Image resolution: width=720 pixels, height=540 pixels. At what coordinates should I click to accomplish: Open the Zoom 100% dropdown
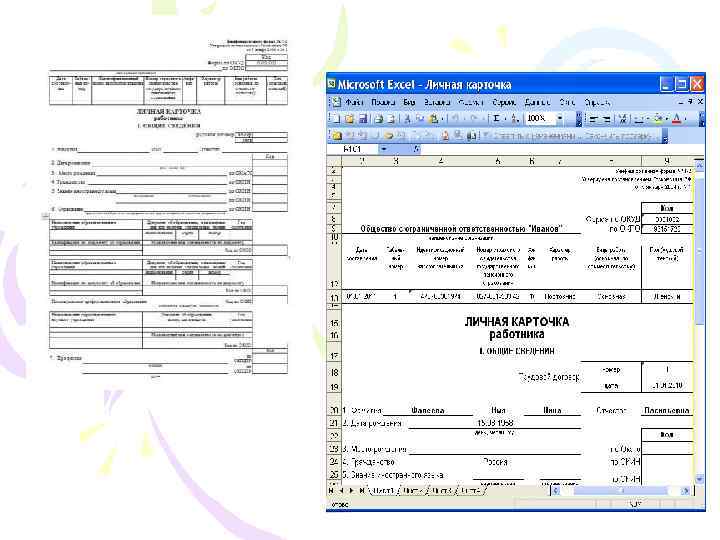pos(560,118)
